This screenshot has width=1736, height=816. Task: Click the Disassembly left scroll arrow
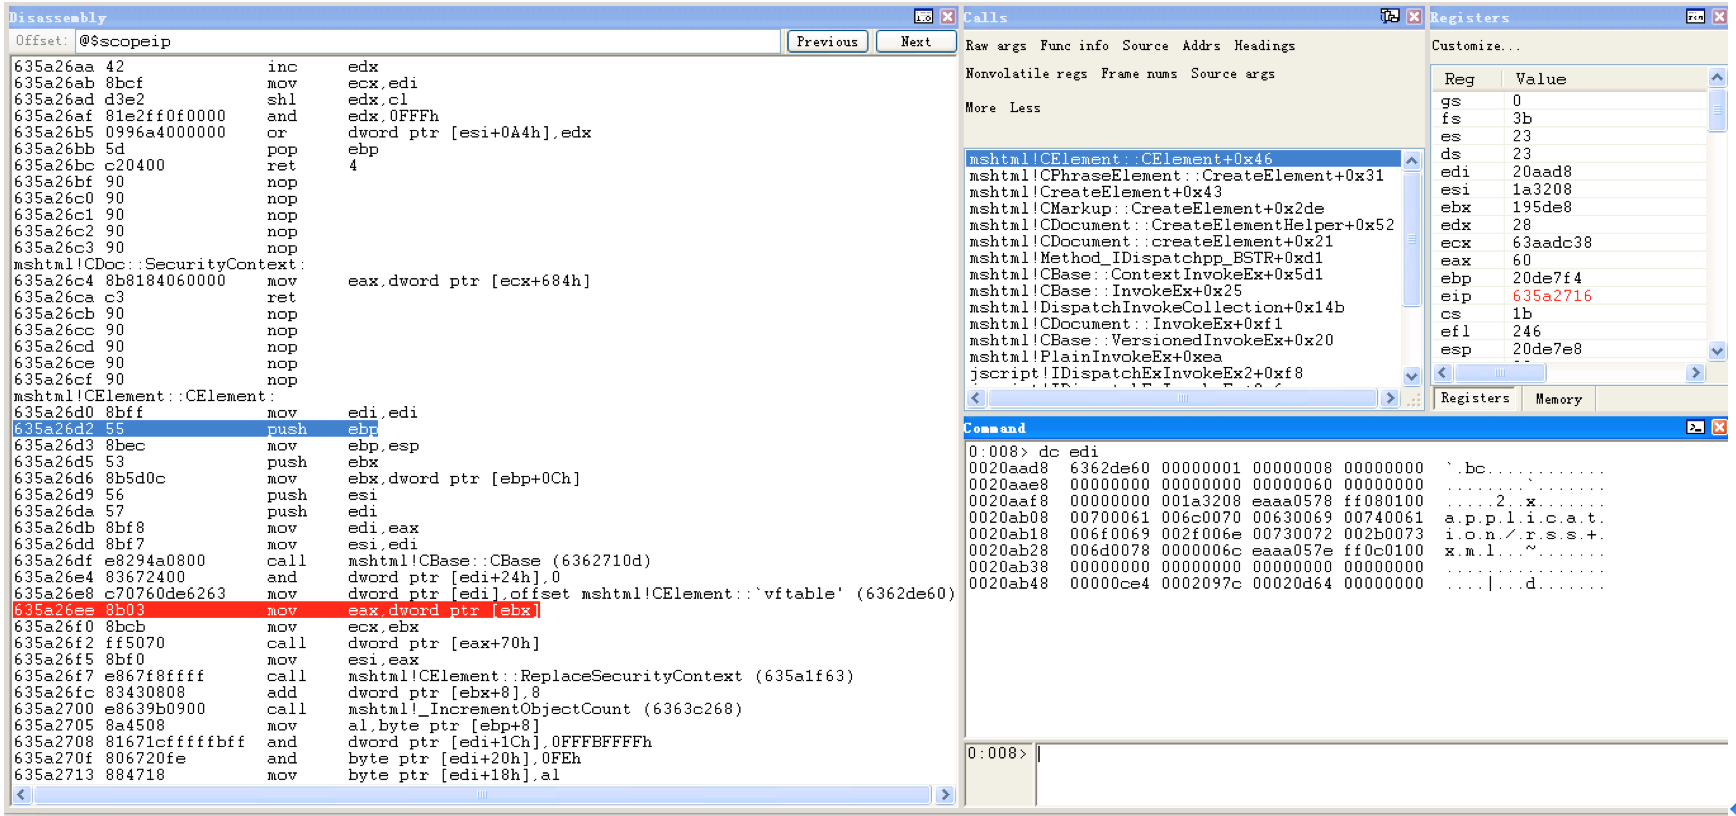(x=21, y=795)
